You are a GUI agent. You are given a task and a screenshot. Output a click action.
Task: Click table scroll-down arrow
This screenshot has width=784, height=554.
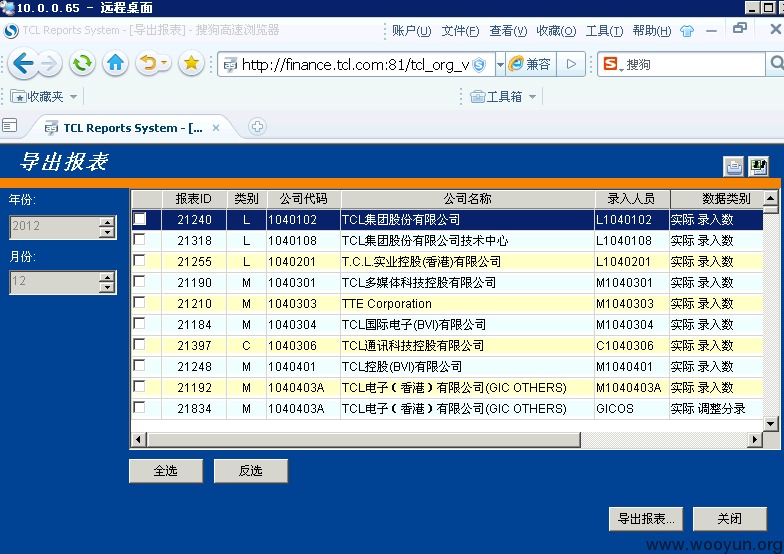click(x=770, y=424)
